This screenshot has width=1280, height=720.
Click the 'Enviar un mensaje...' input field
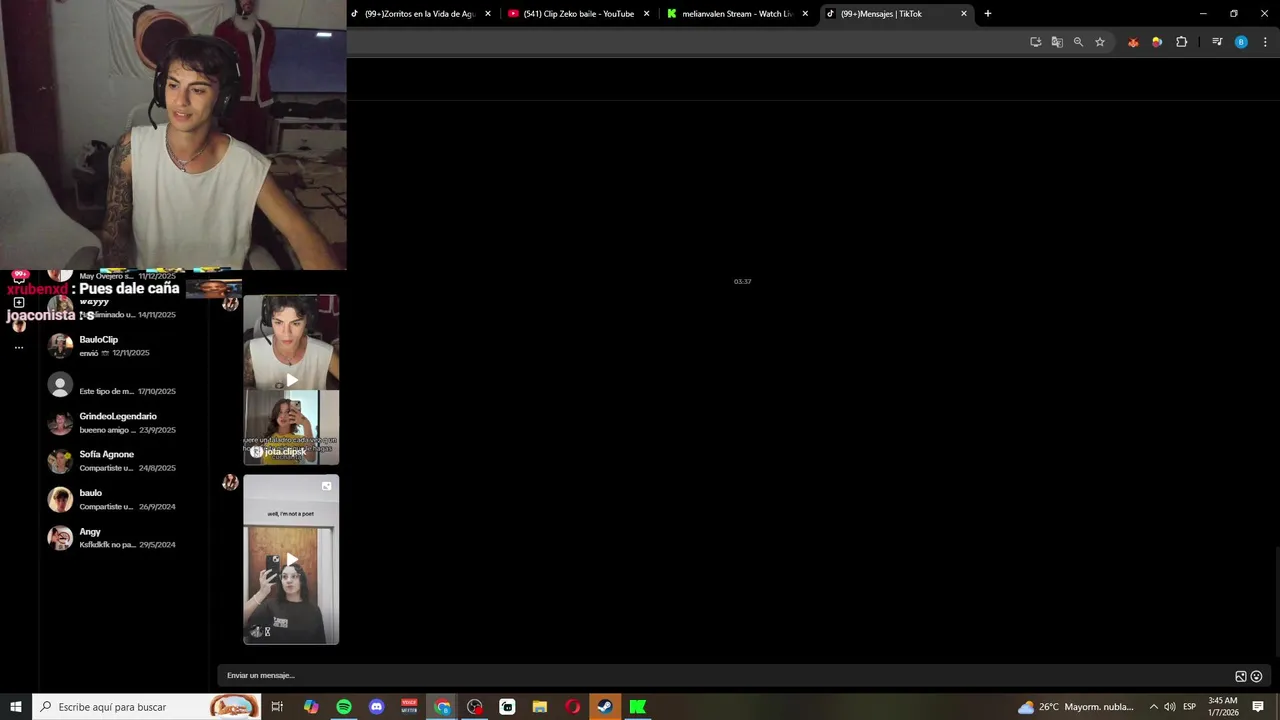point(725,676)
